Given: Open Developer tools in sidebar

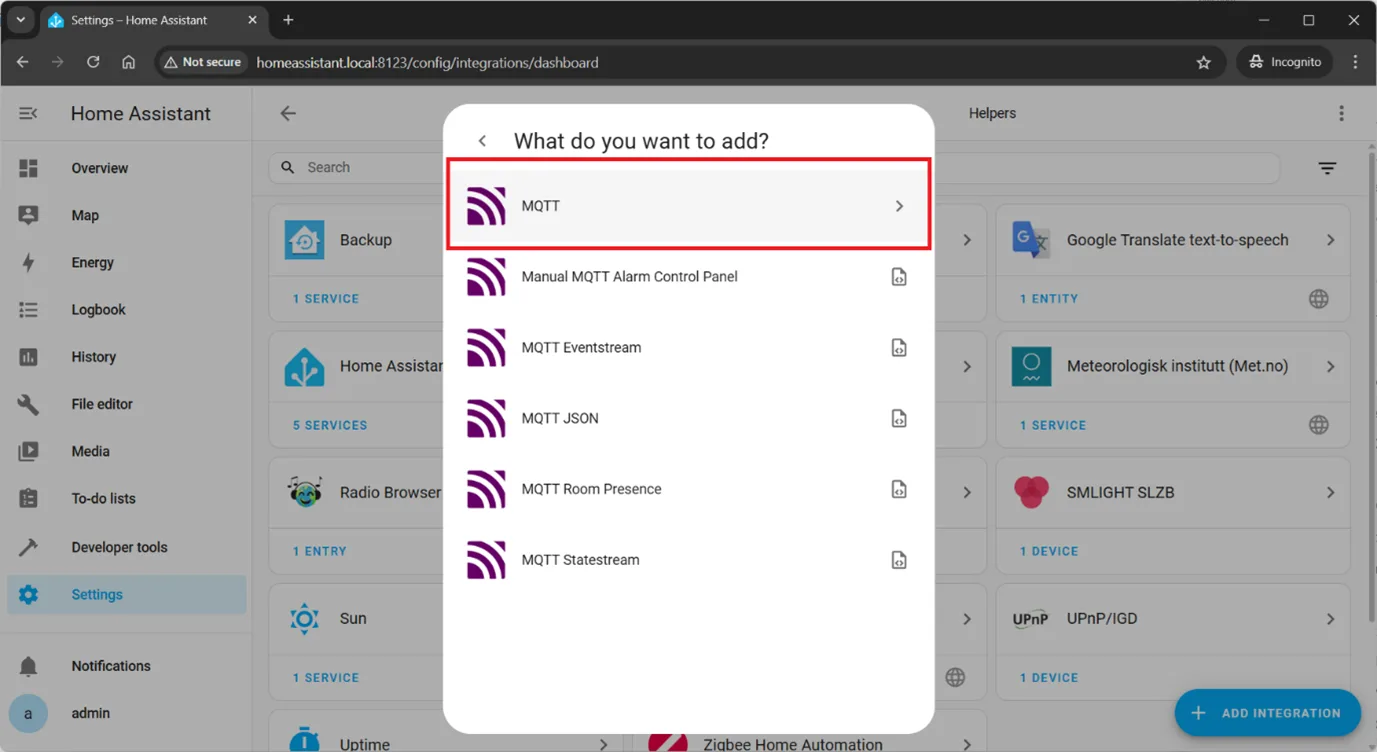Looking at the screenshot, I should (x=119, y=547).
